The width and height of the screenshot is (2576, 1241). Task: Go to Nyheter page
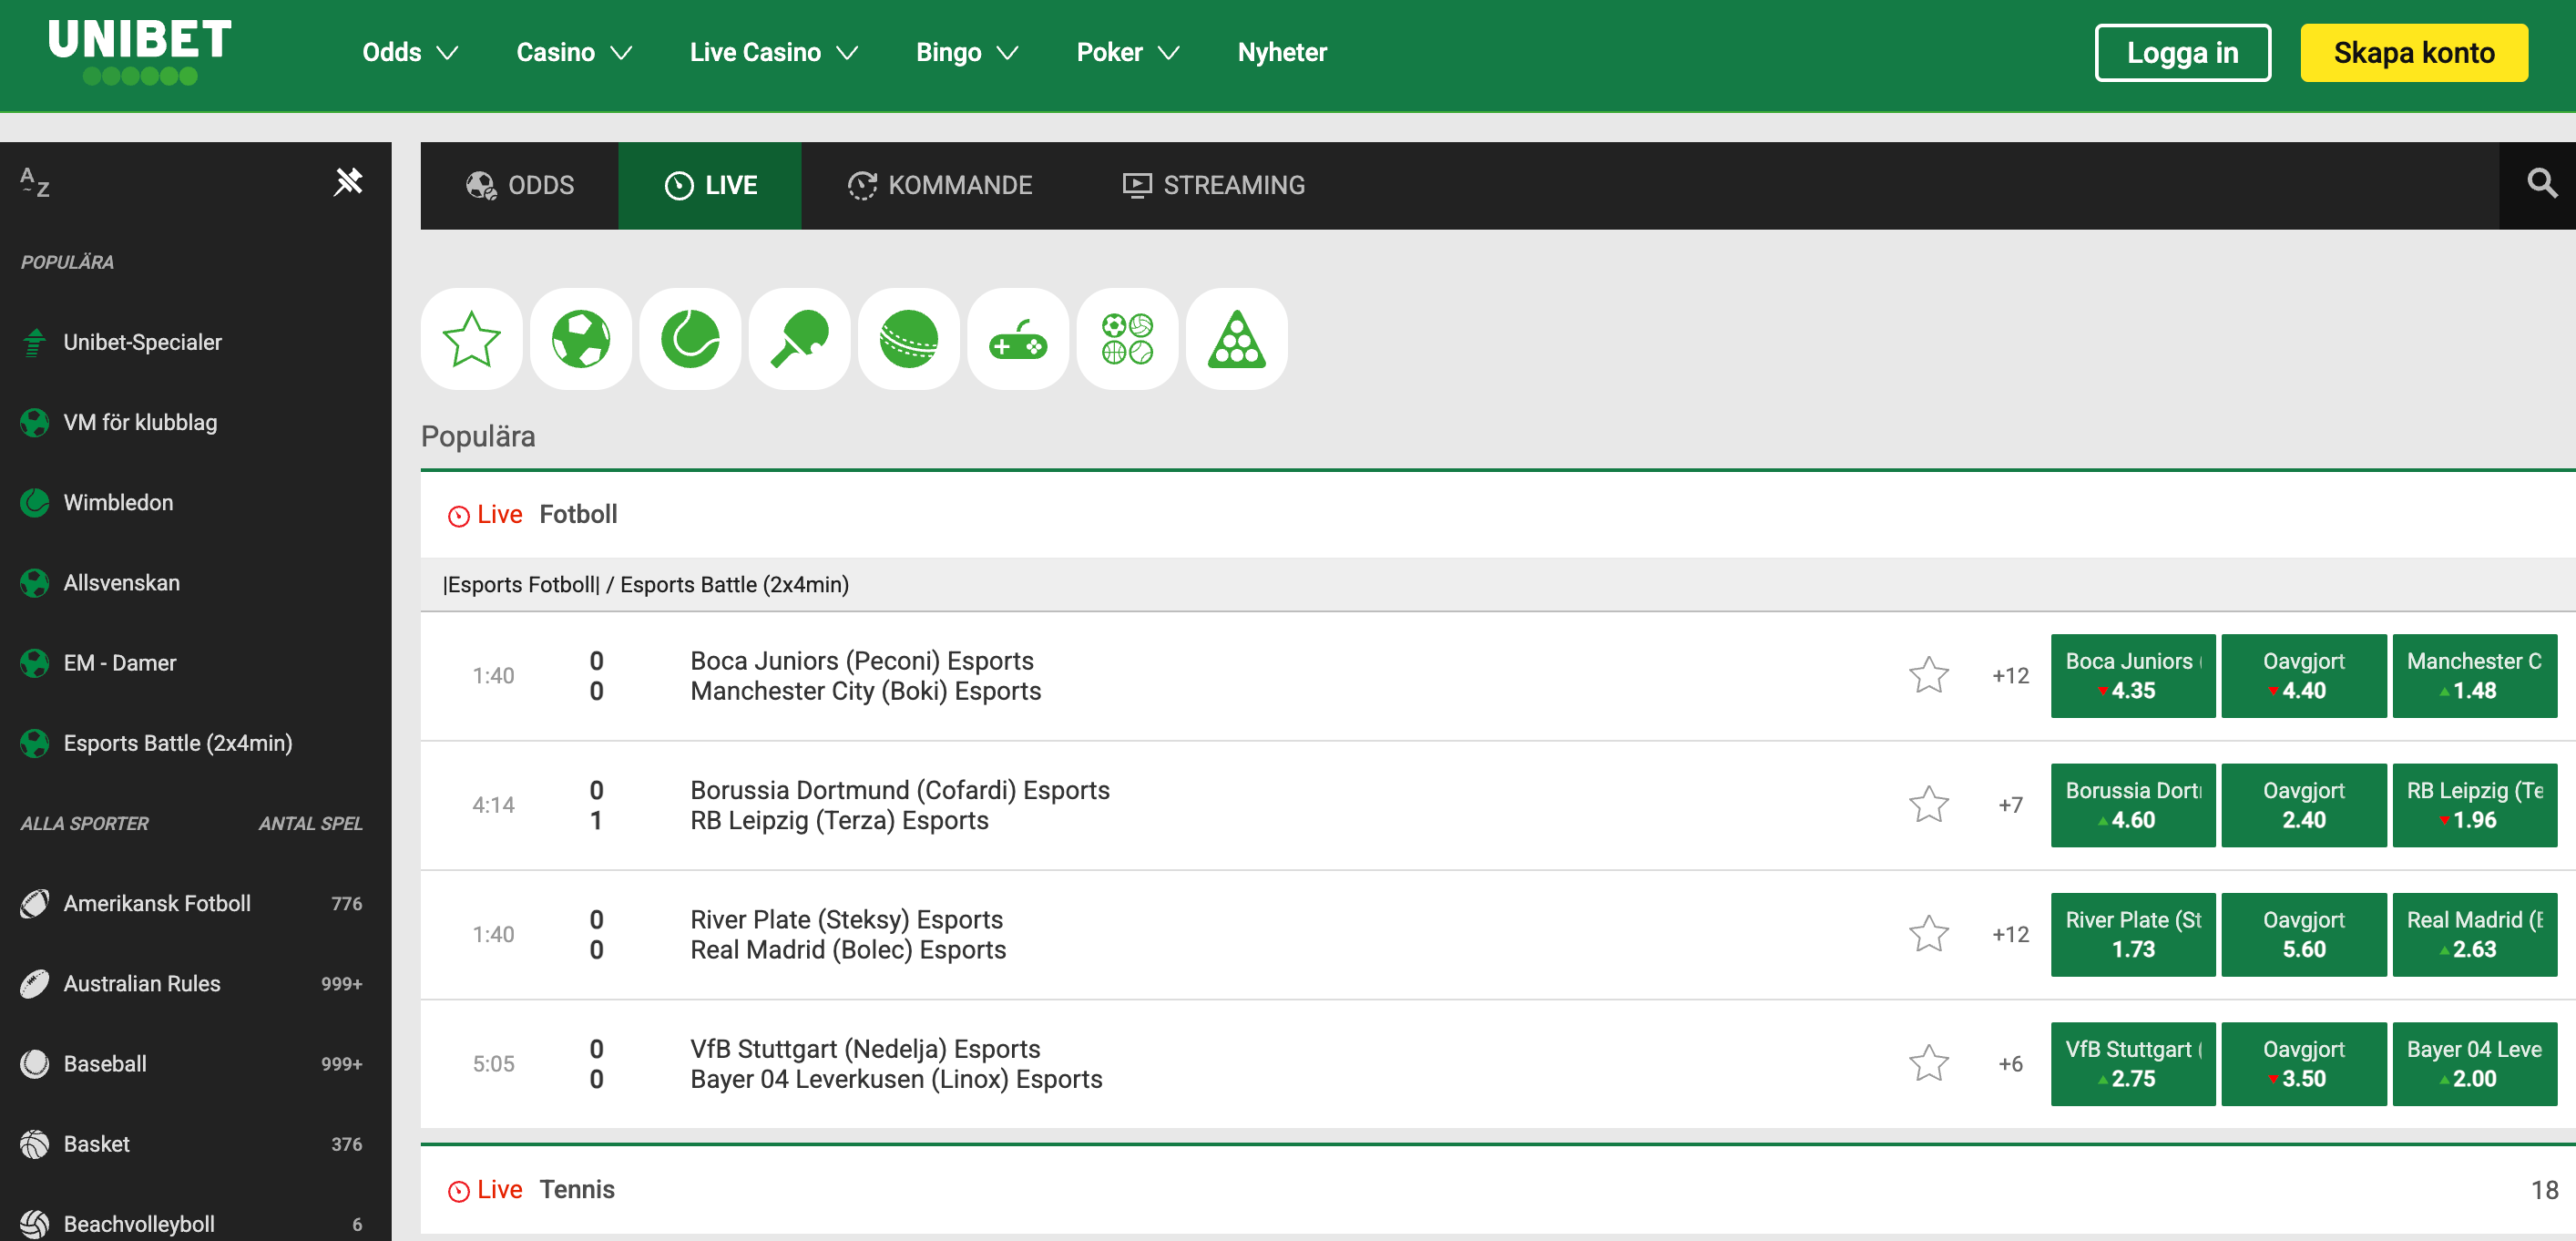click(1282, 52)
